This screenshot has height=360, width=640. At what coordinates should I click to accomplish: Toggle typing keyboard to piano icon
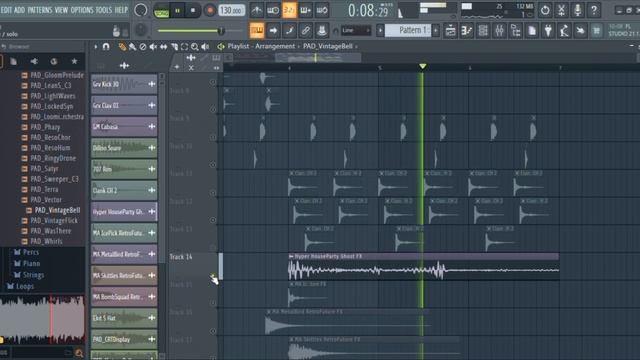257,30
